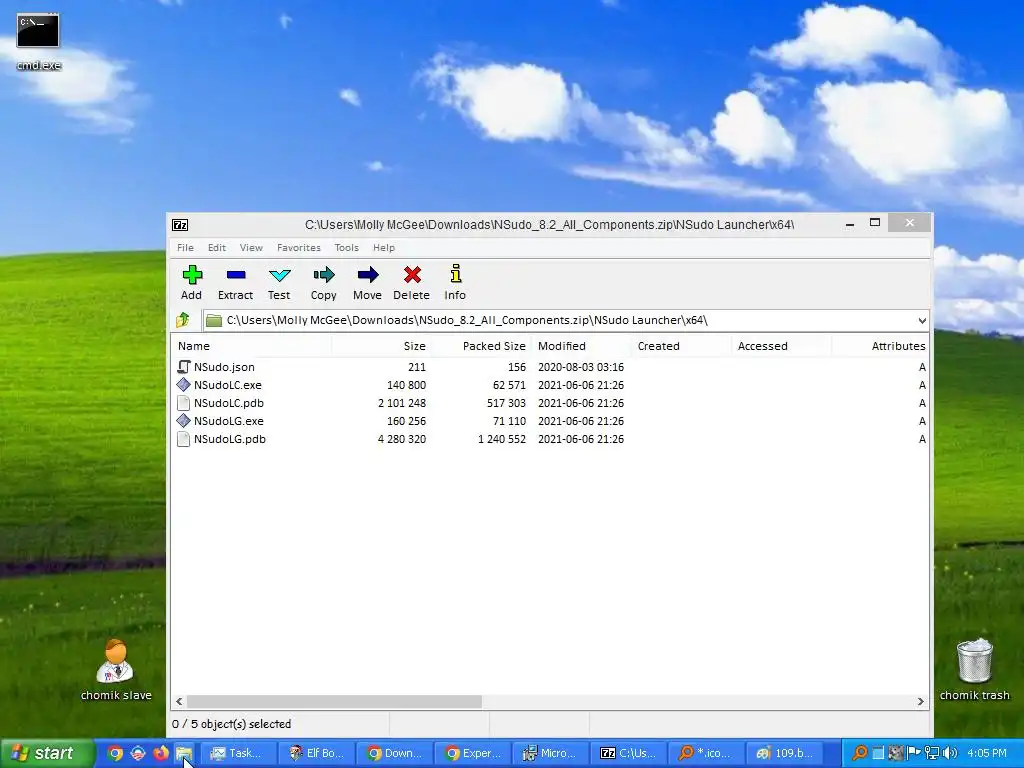Sort by the Modified column header

coord(581,346)
